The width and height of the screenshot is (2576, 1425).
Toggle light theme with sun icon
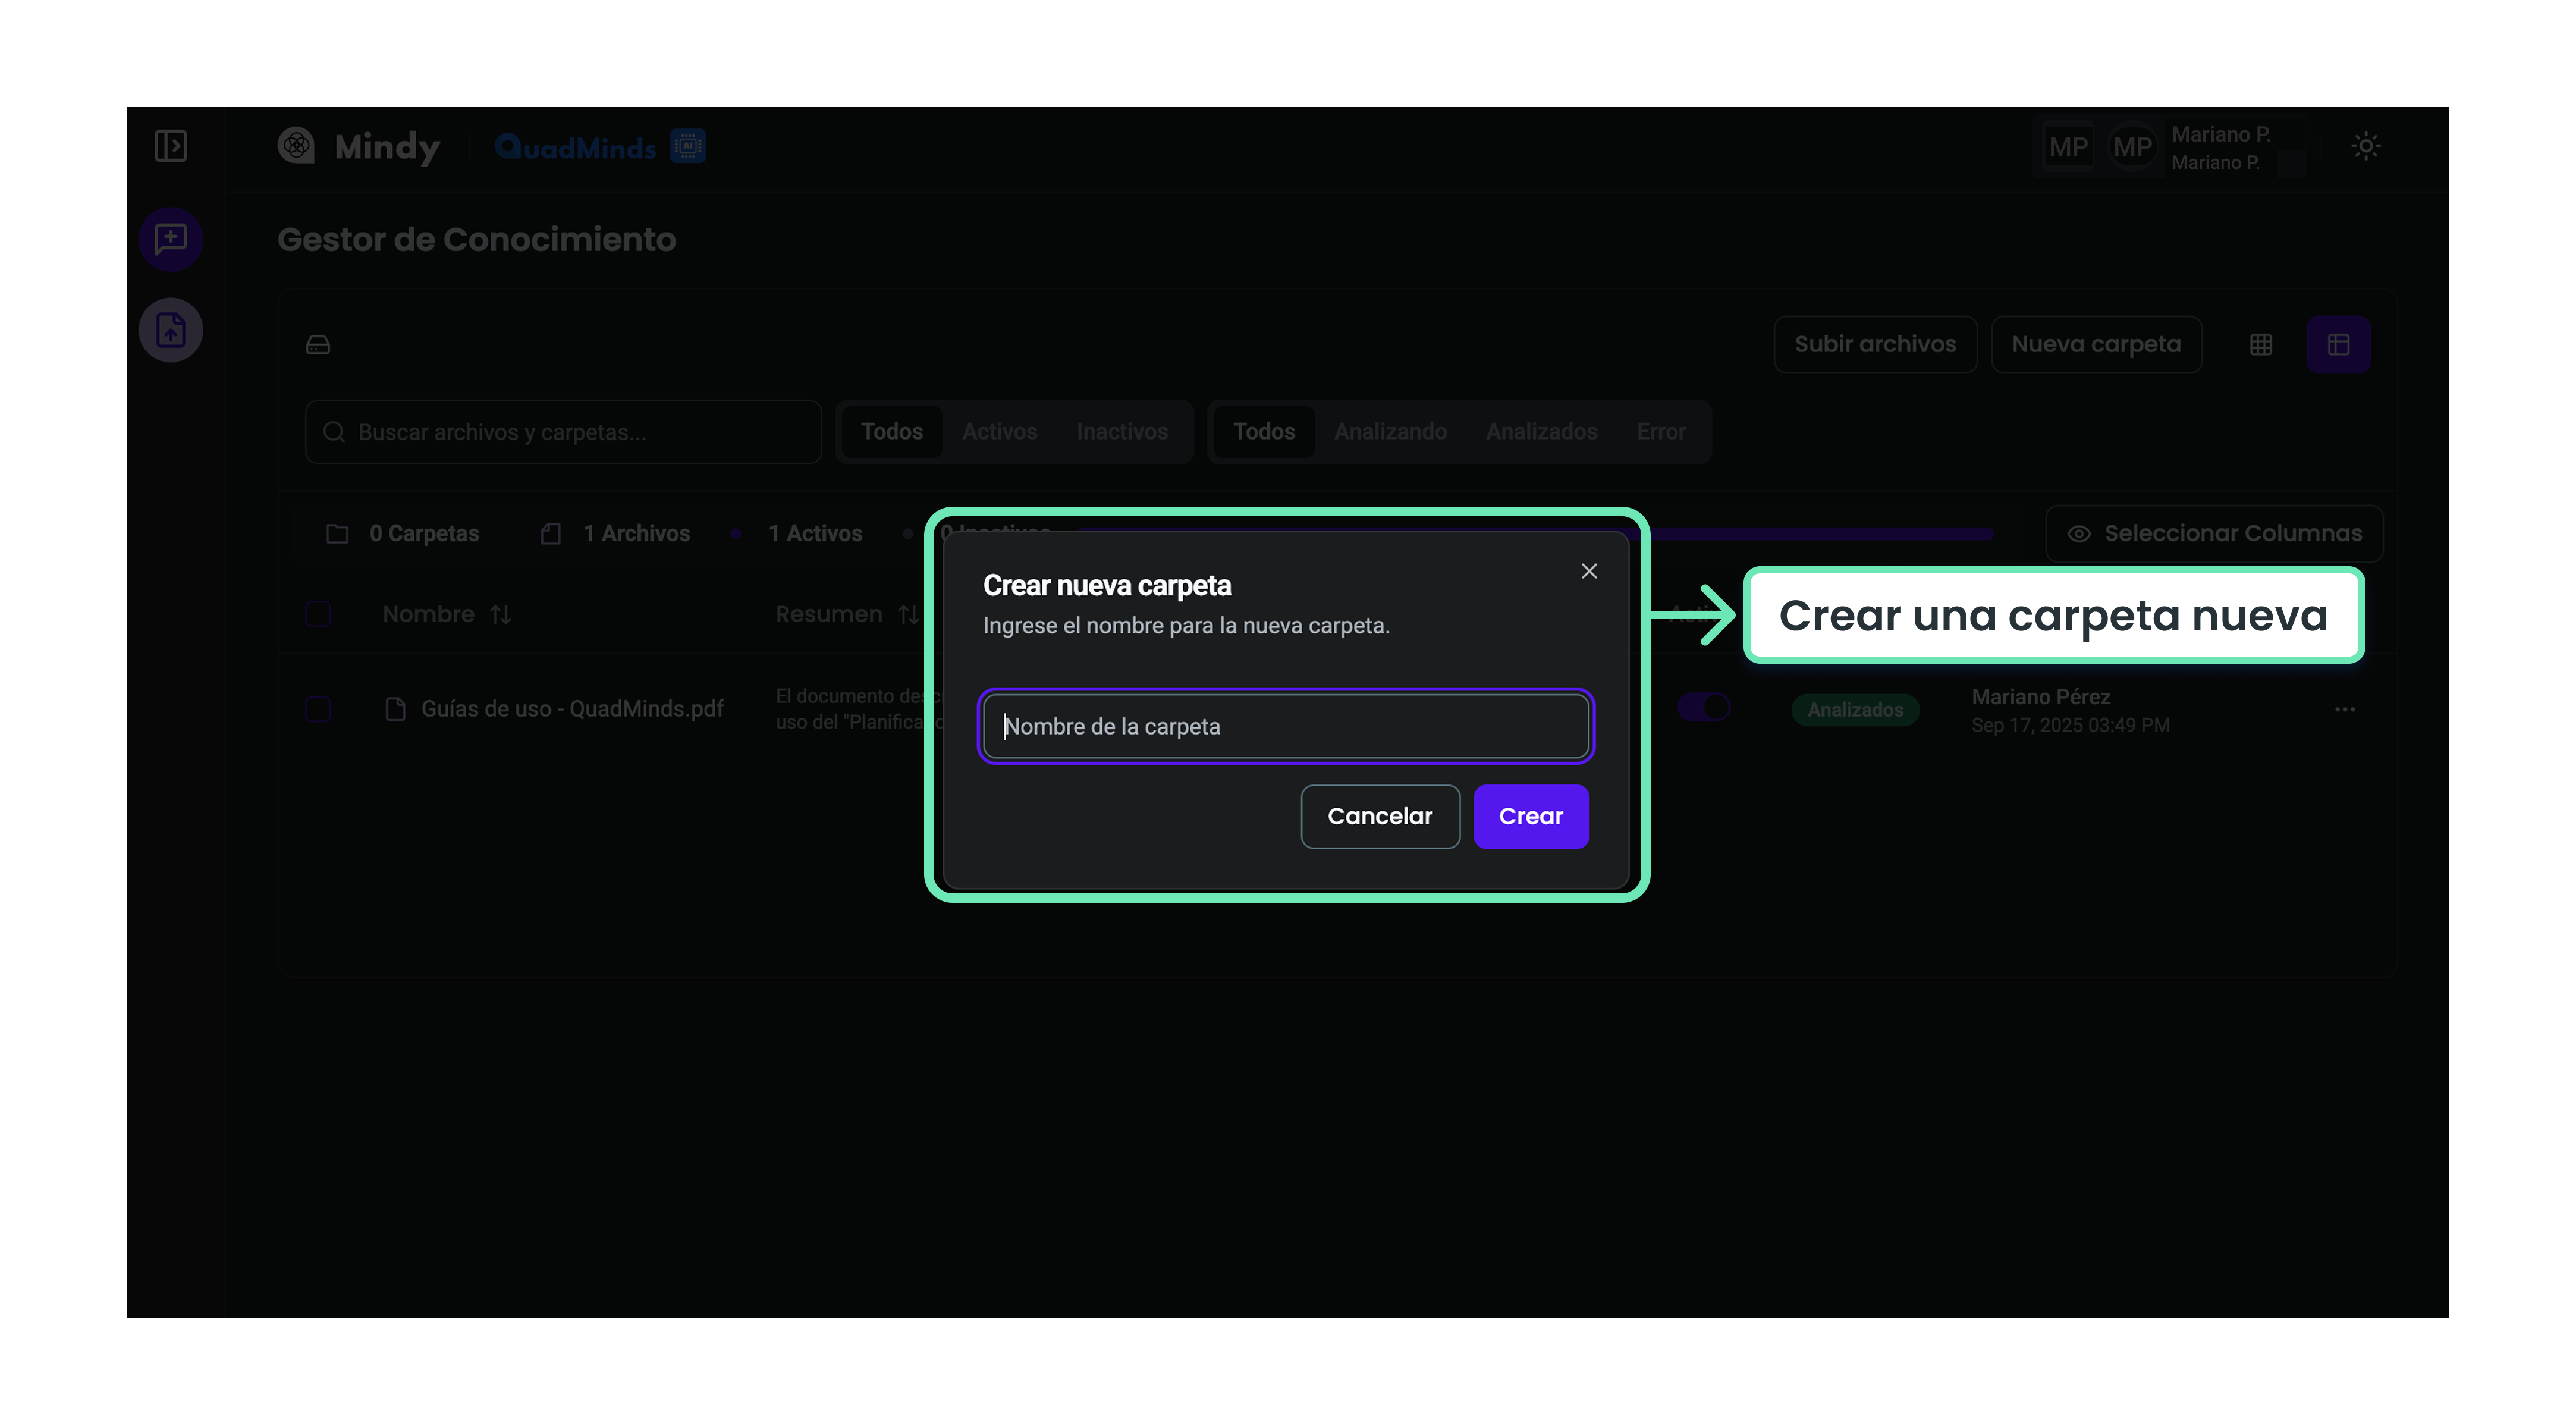pyautogui.click(x=2365, y=146)
